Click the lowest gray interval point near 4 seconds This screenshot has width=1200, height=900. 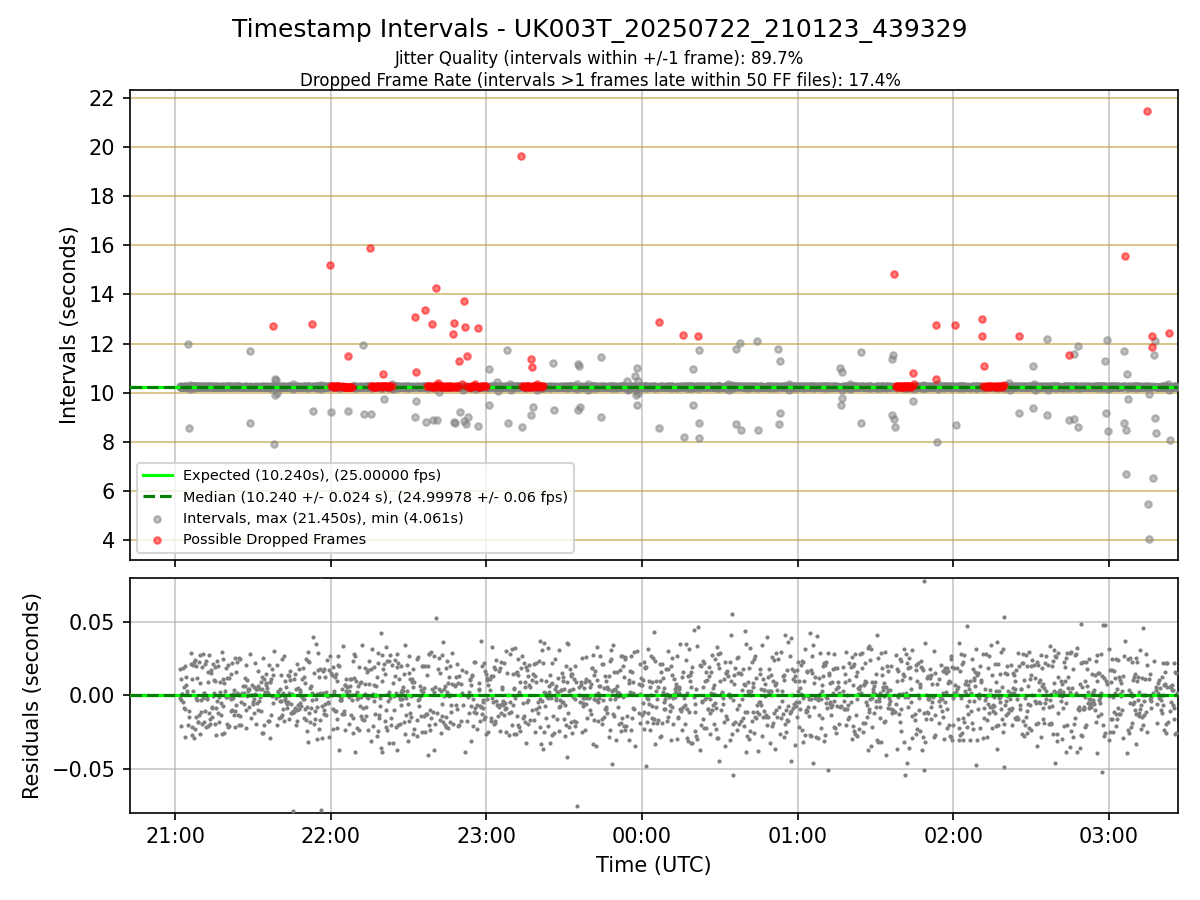[1149, 539]
